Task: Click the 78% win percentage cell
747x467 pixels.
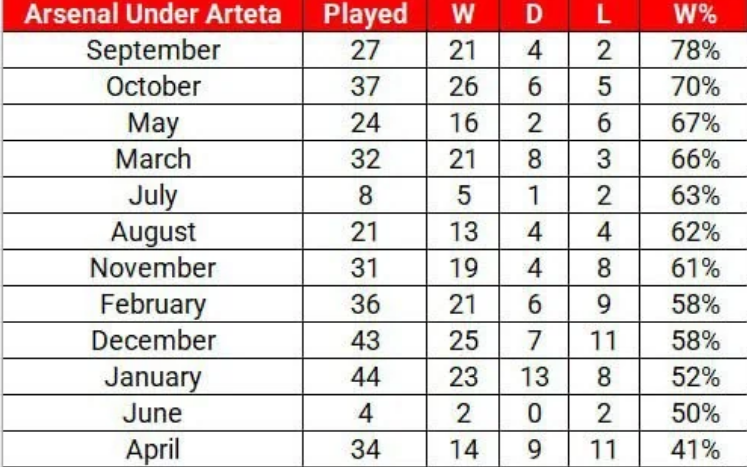Action: click(x=694, y=50)
